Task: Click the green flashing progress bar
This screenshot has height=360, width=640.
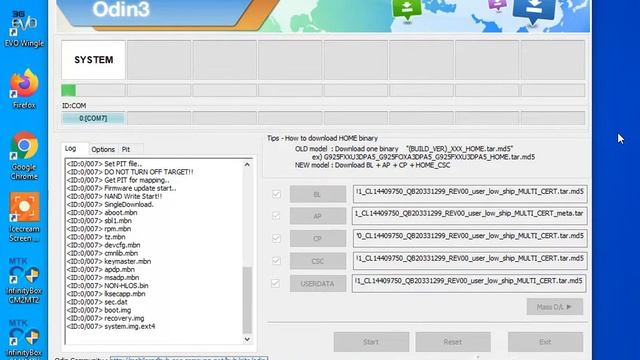Action: [x=69, y=90]
